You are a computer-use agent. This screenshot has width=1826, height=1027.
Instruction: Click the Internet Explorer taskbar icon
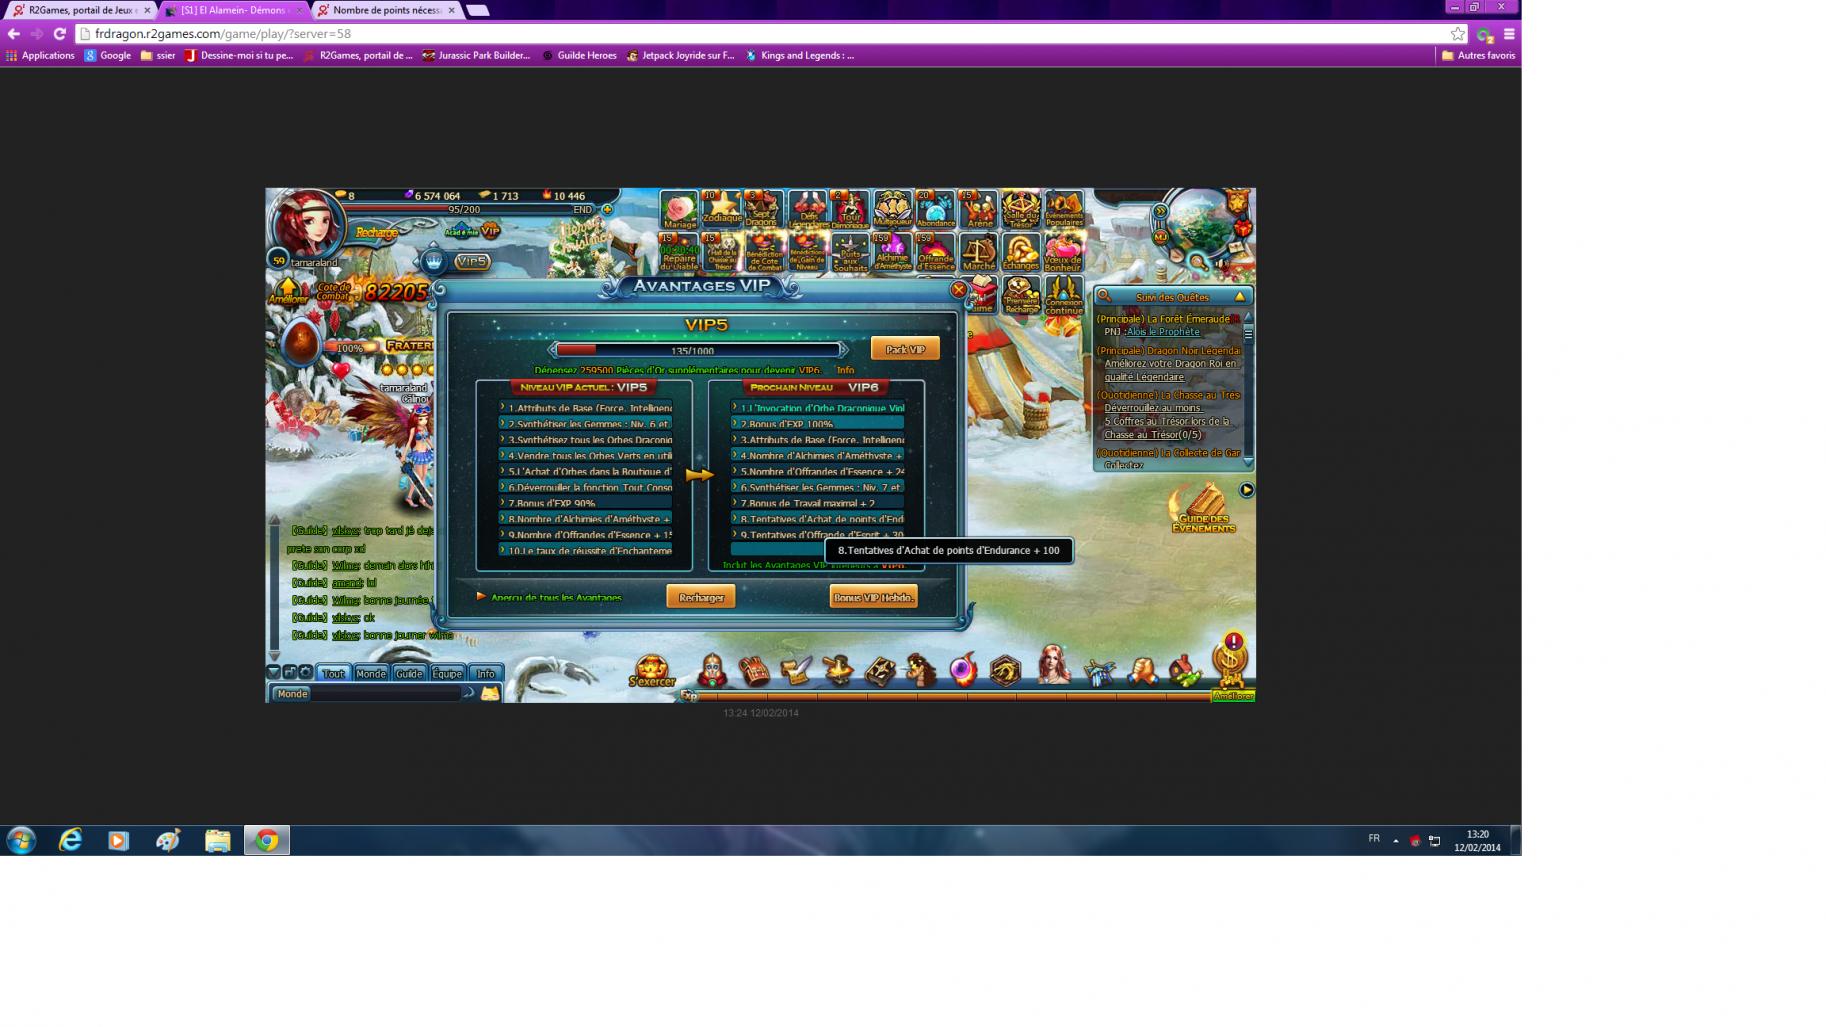tap(70, 841)
